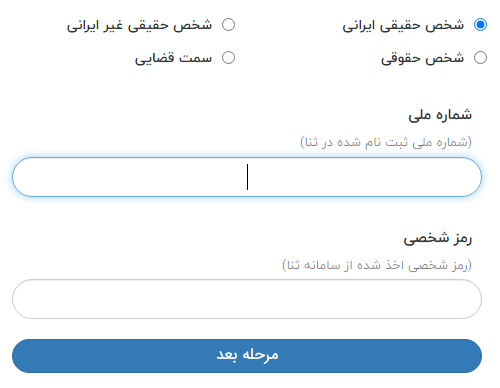Image resolution: width=500 pixels, height=388 pixels.
Task: Click the شخص حقیقی غیر ایرانی label text
Action: coord(139,26)
